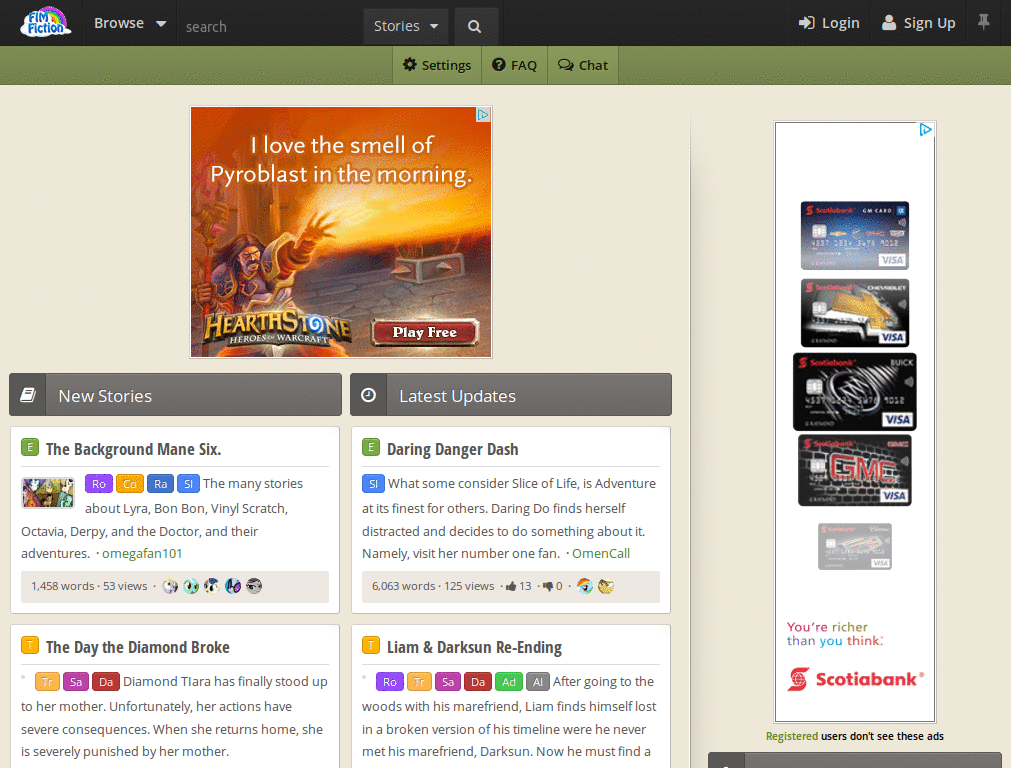Open the FIMFiction home logo
The height and width of the screenshot is (768, 1024).
tap(45, 23)
